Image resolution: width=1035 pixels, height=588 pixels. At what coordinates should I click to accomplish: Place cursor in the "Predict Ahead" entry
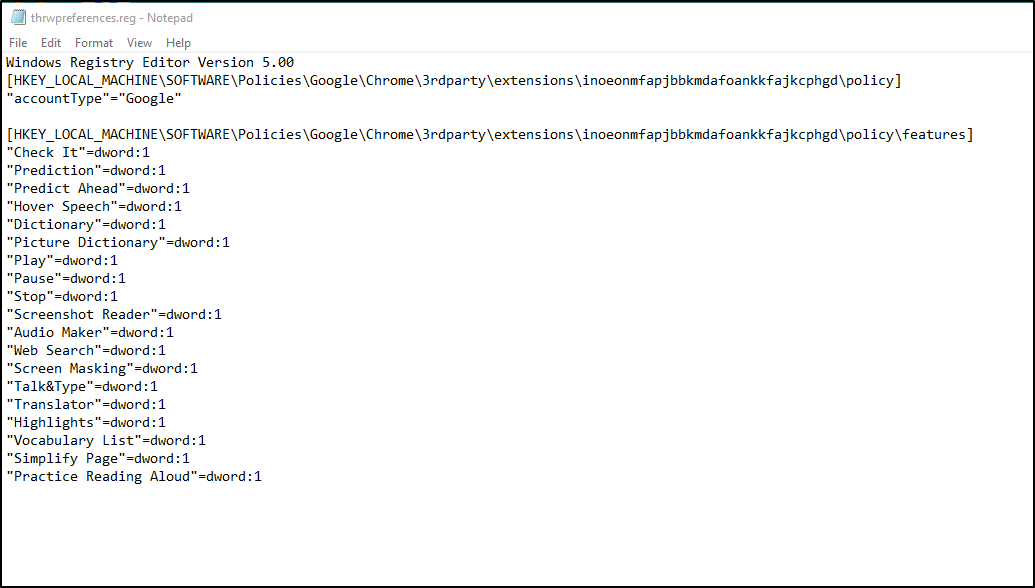click(x=98, y=189)
